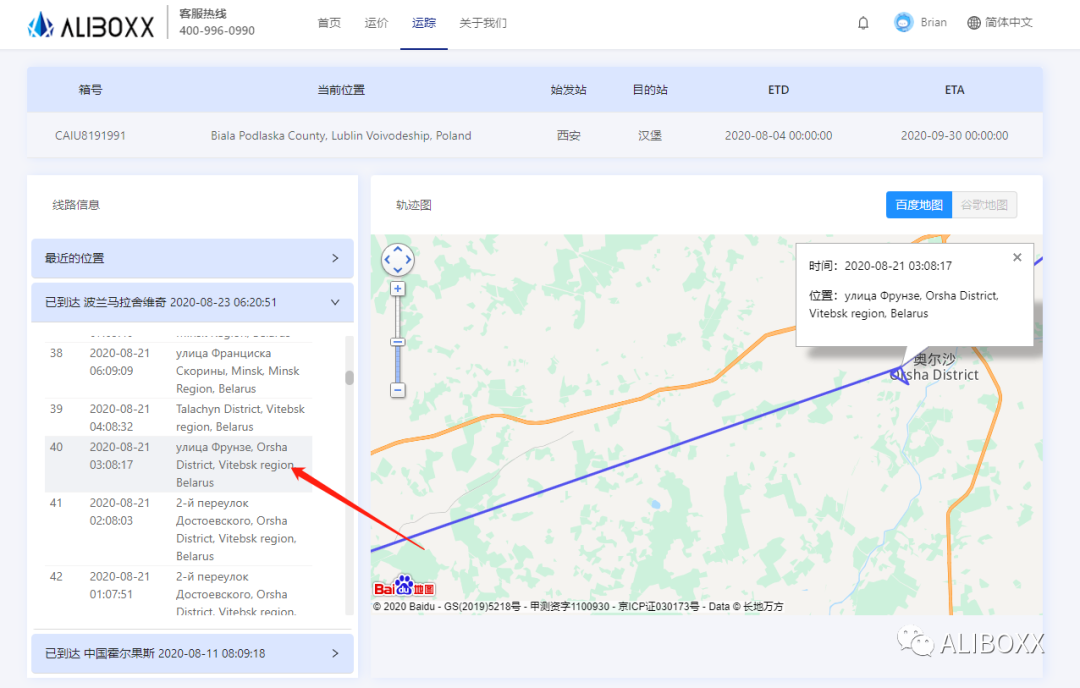Click the 箱号 column header

90,90
